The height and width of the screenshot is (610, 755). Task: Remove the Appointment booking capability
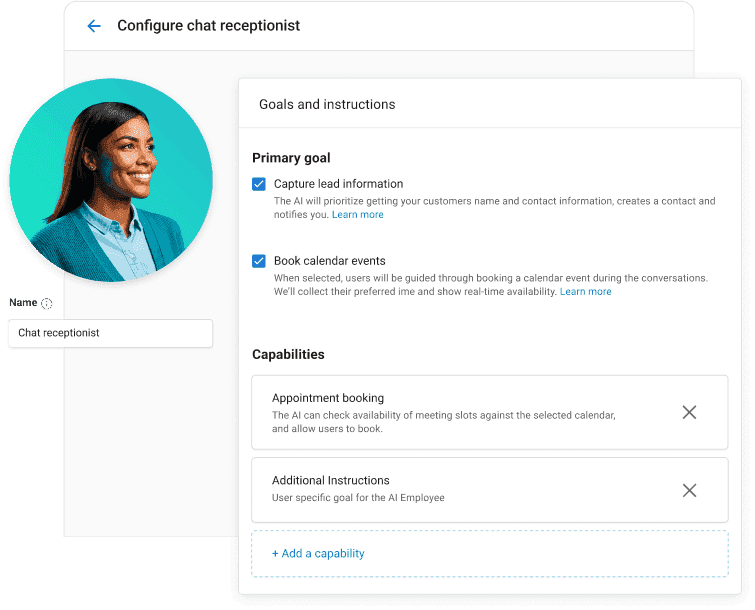689,412
